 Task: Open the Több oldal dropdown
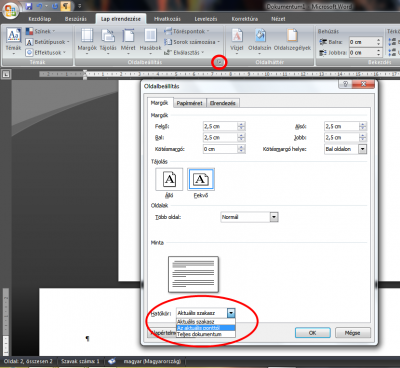(x=249, y=217)
